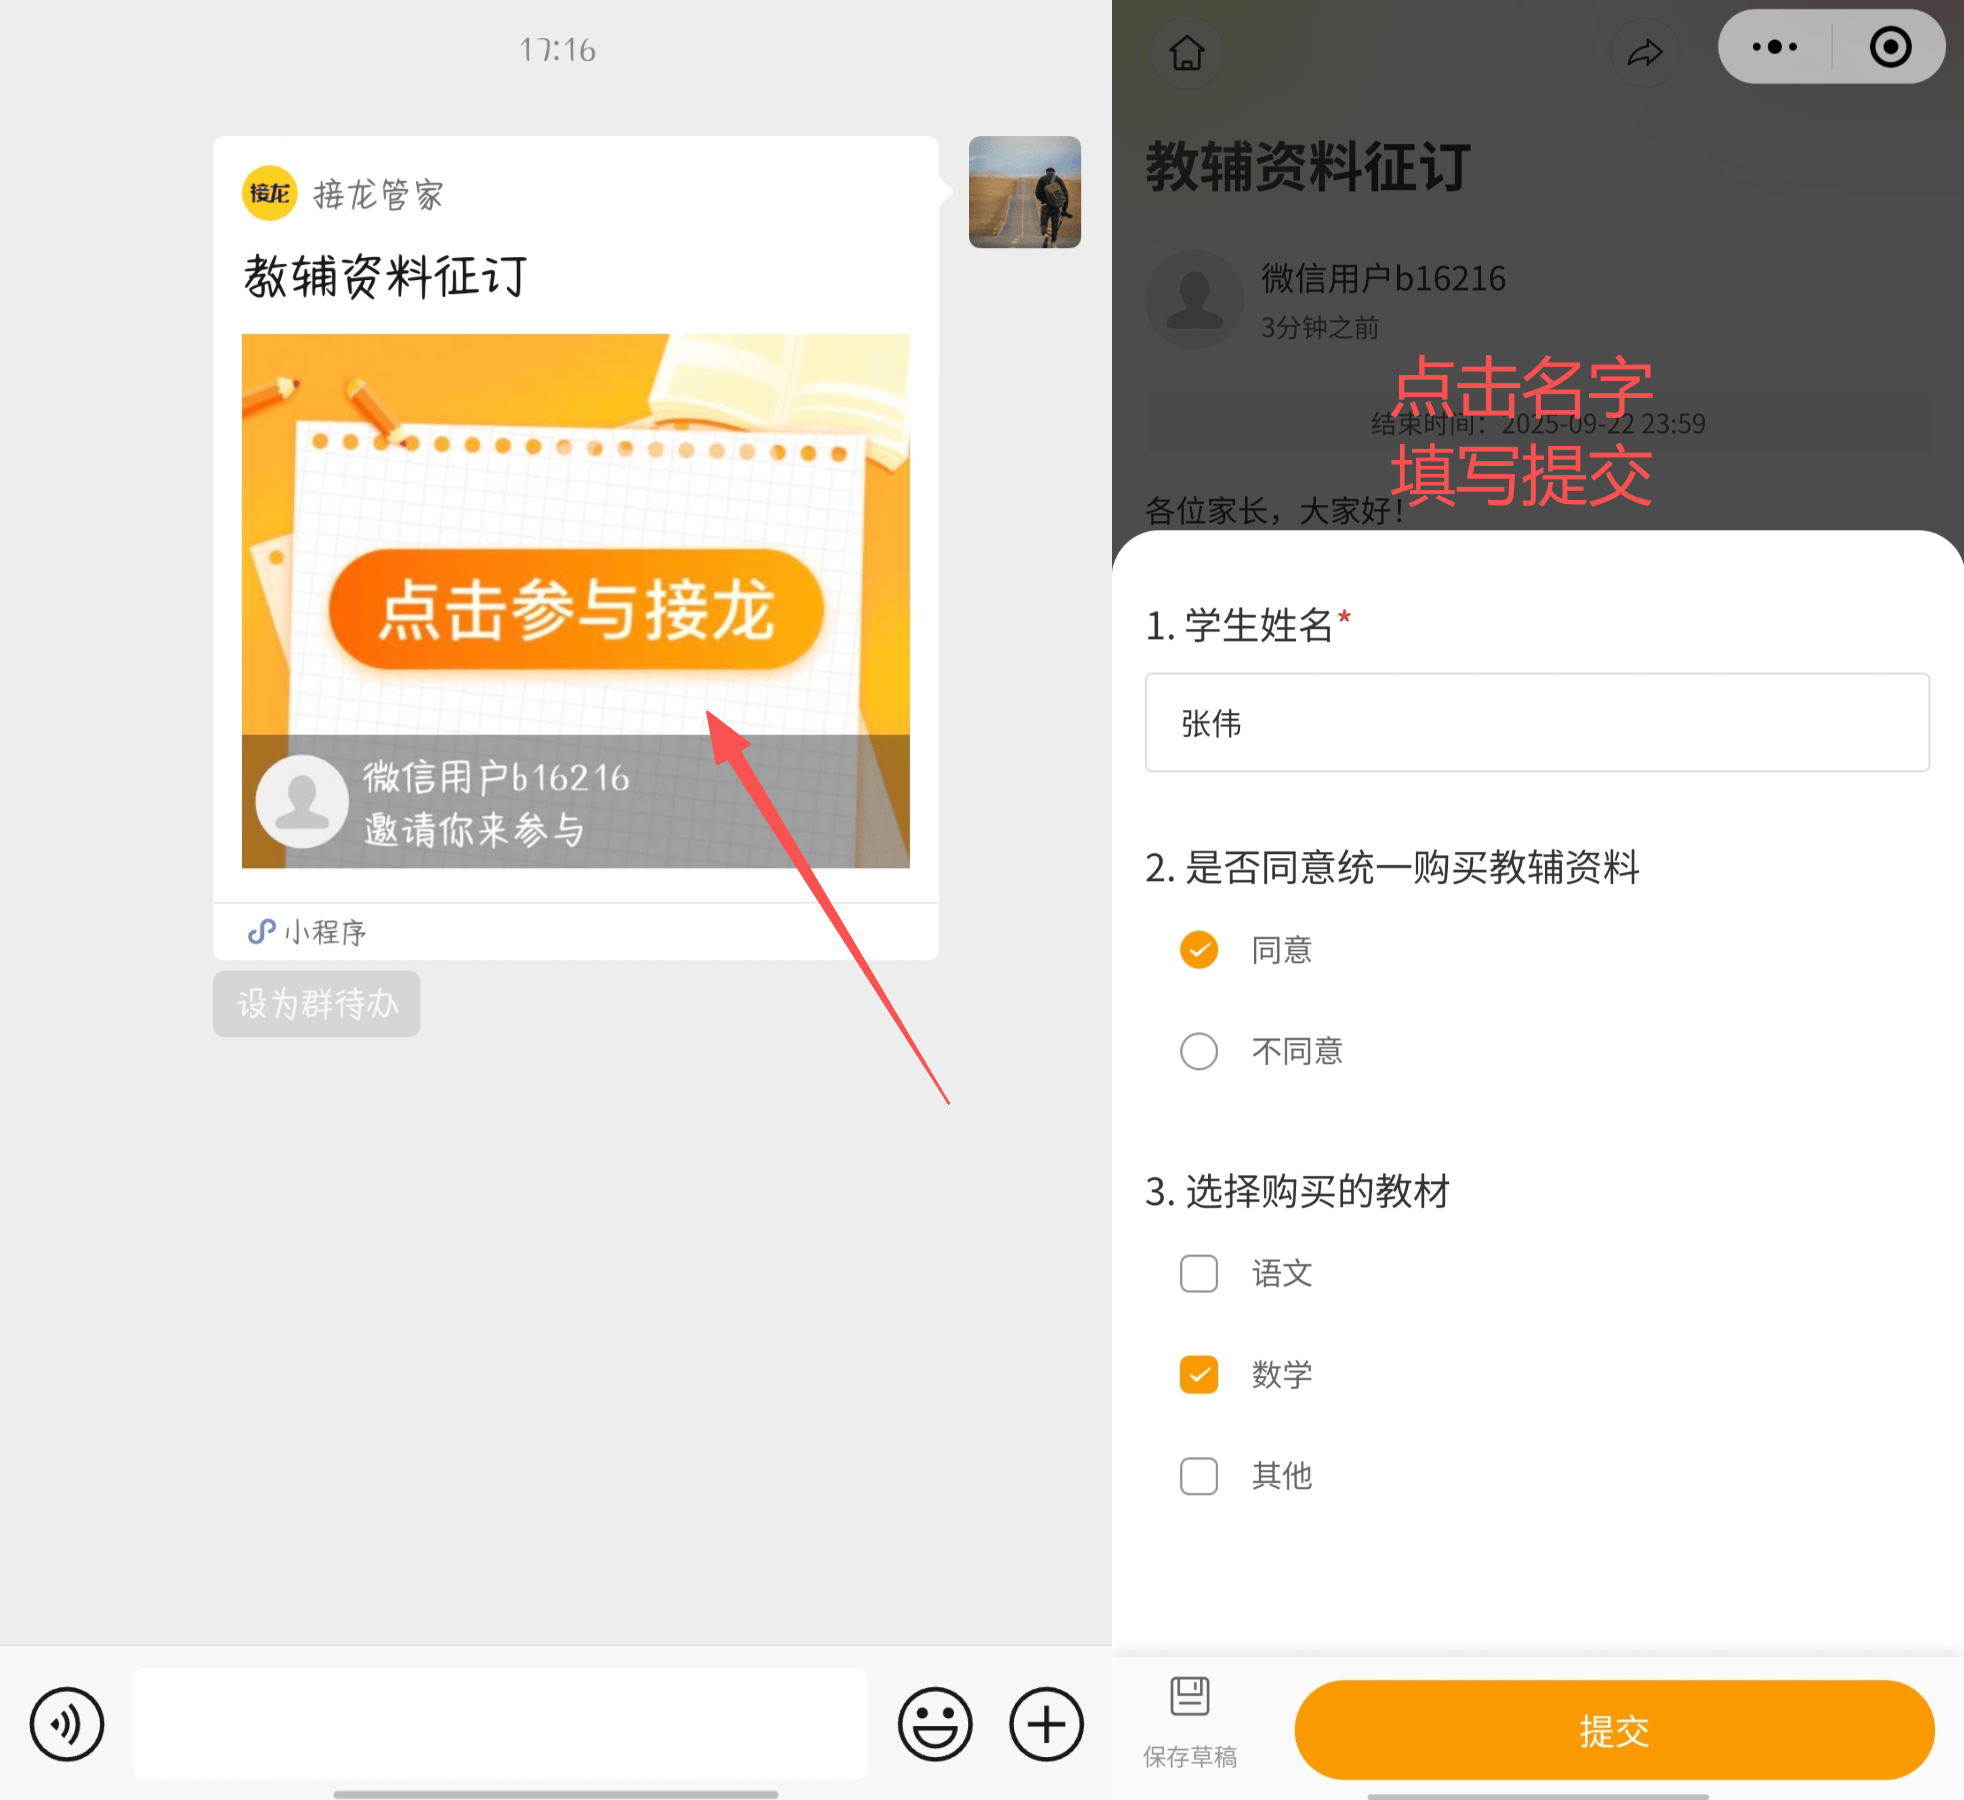
Task: Tap the voice input icon
Action: pyautogui.click(x=66, y=1724)
